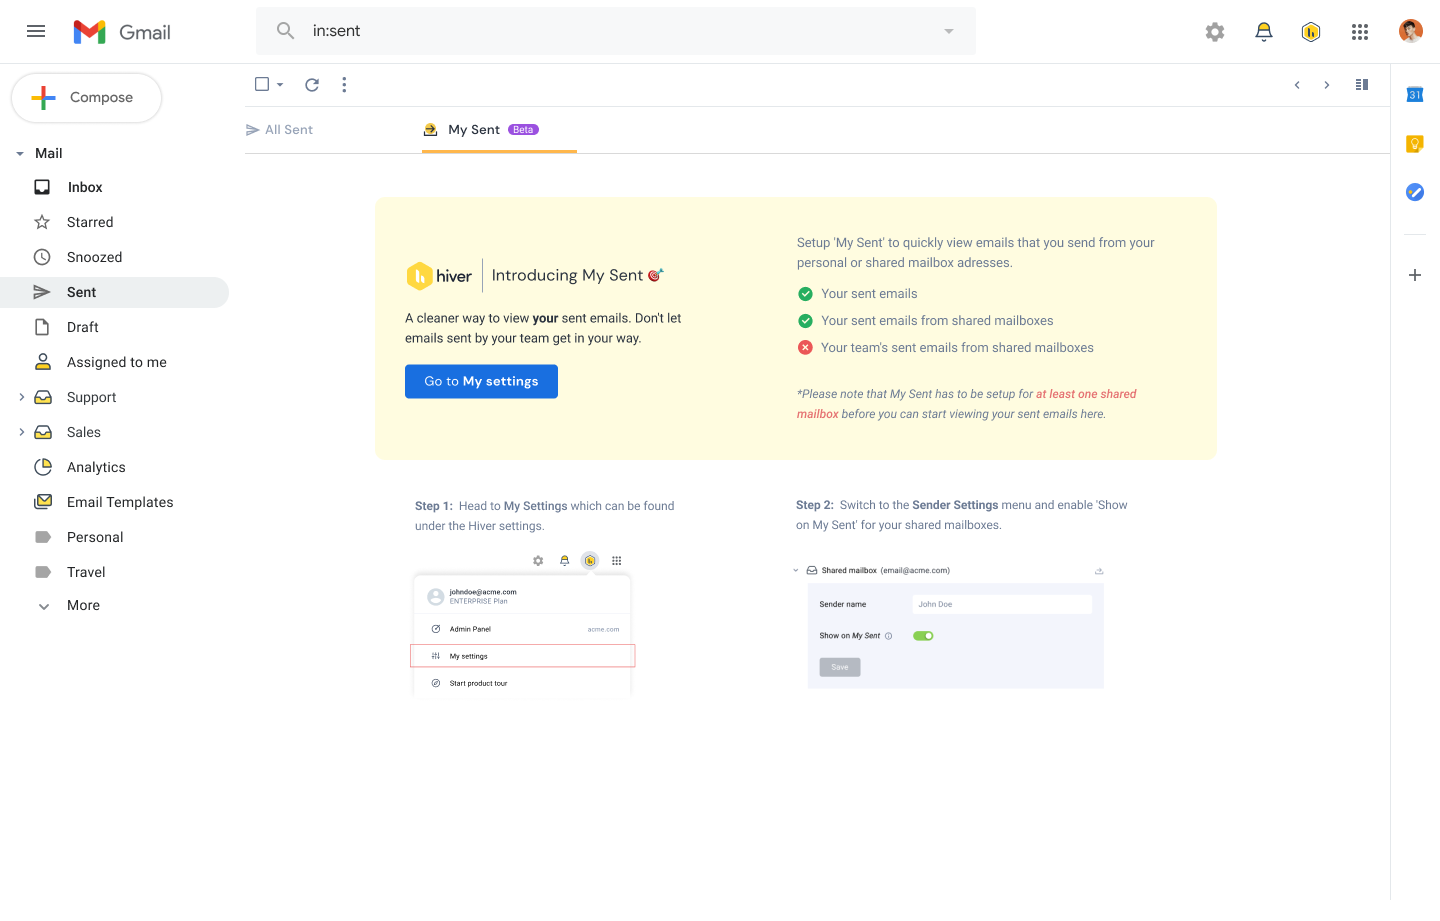Screen dimensions: 1440x921
Task: Go to older page arrow
Action: (x=1327, y=85)
